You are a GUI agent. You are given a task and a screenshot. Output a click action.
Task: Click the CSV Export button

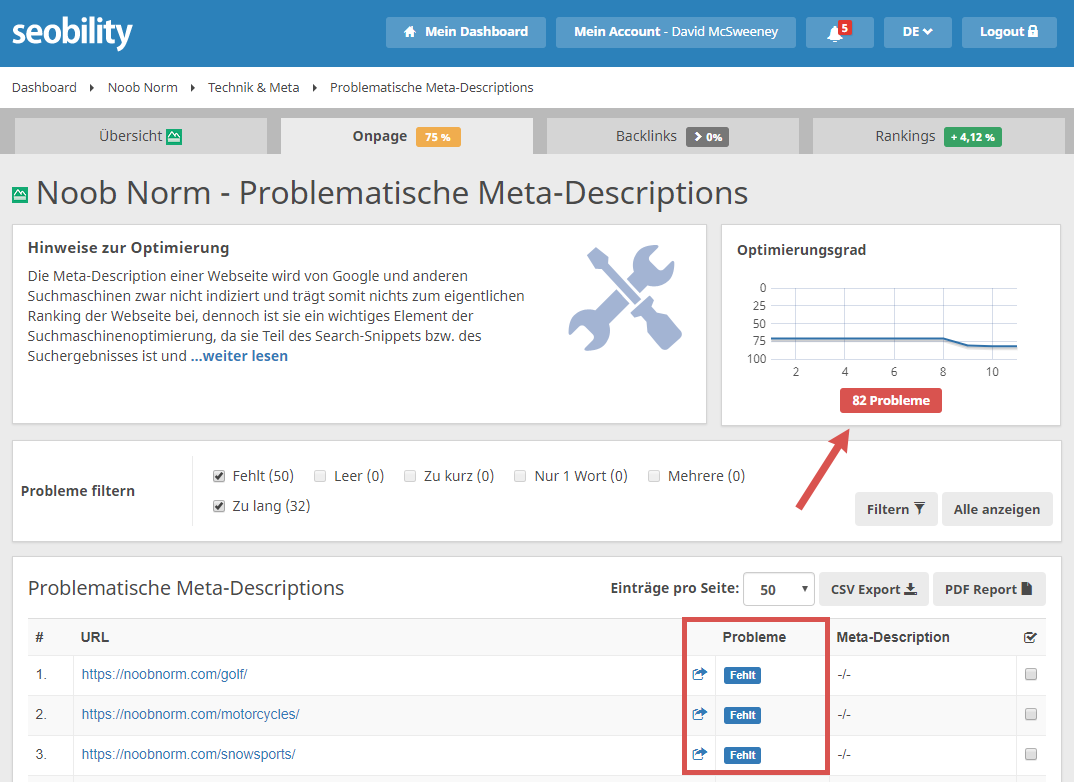coord(874,589)
